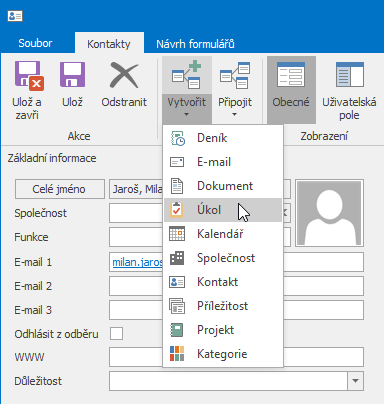
Task: Choose Příležitost in the create menu
Action: pyautogui.click(x=223, y=306)
